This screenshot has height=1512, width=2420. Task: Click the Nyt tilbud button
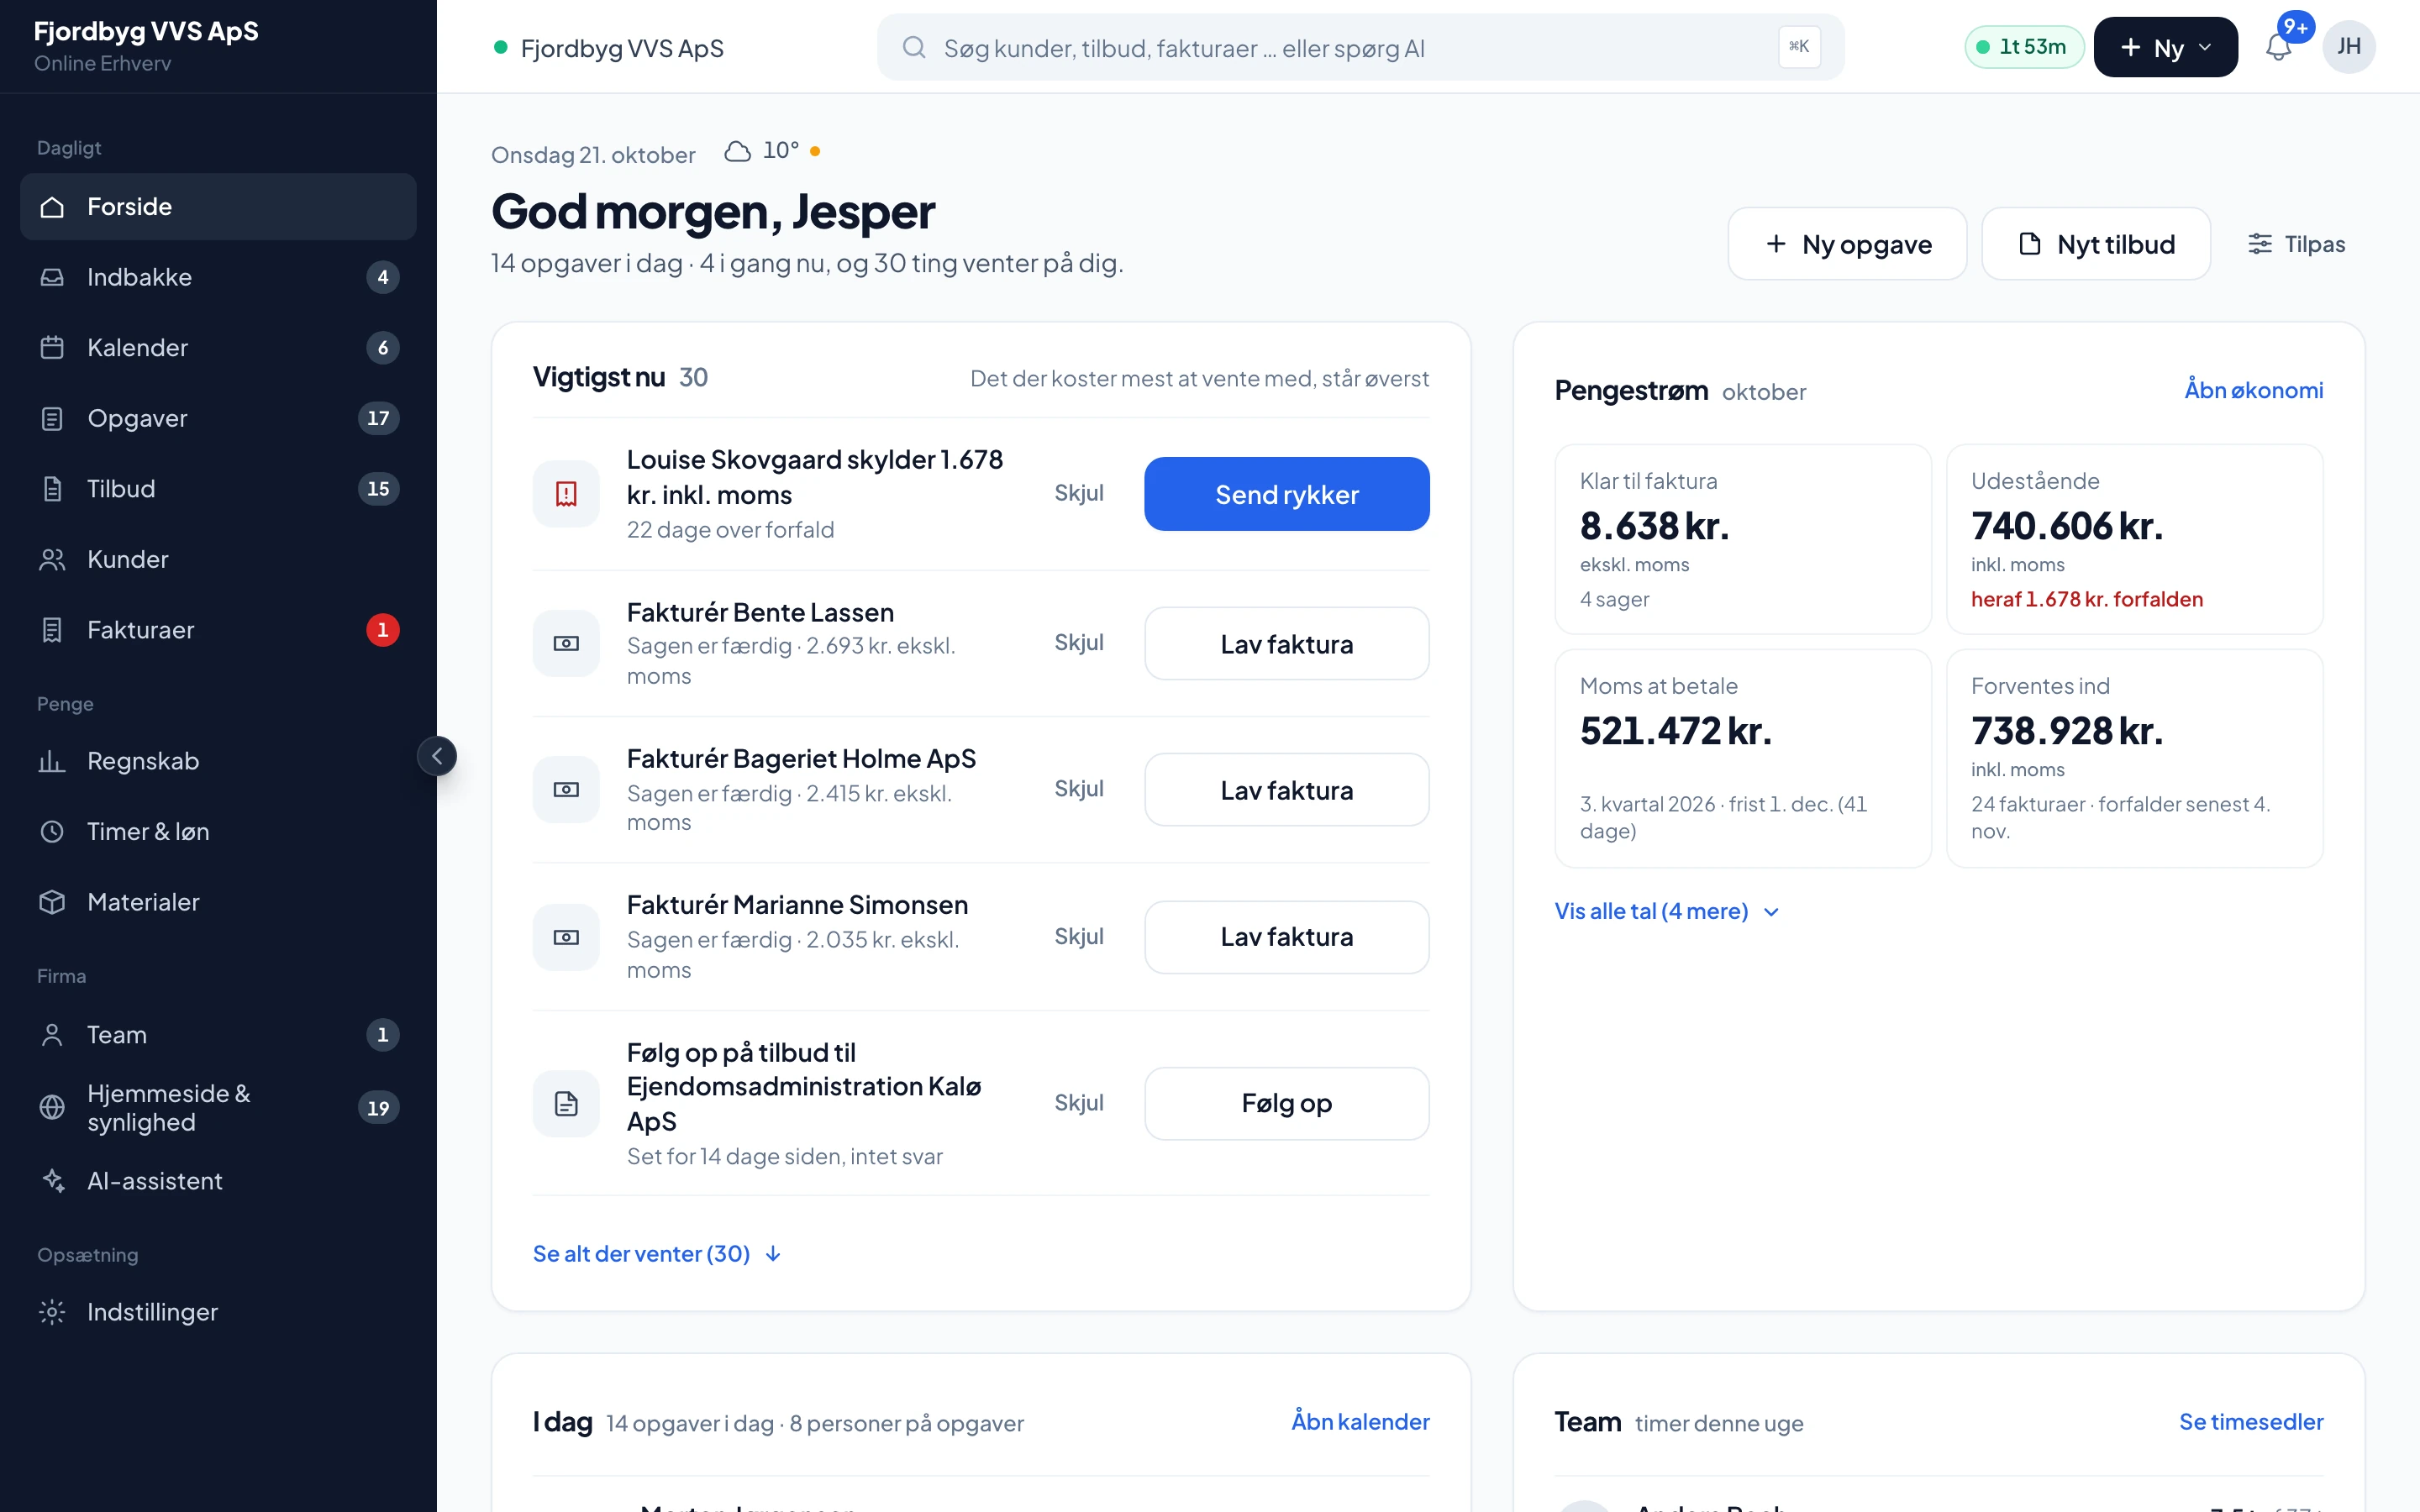click(x=2095, y=244)
